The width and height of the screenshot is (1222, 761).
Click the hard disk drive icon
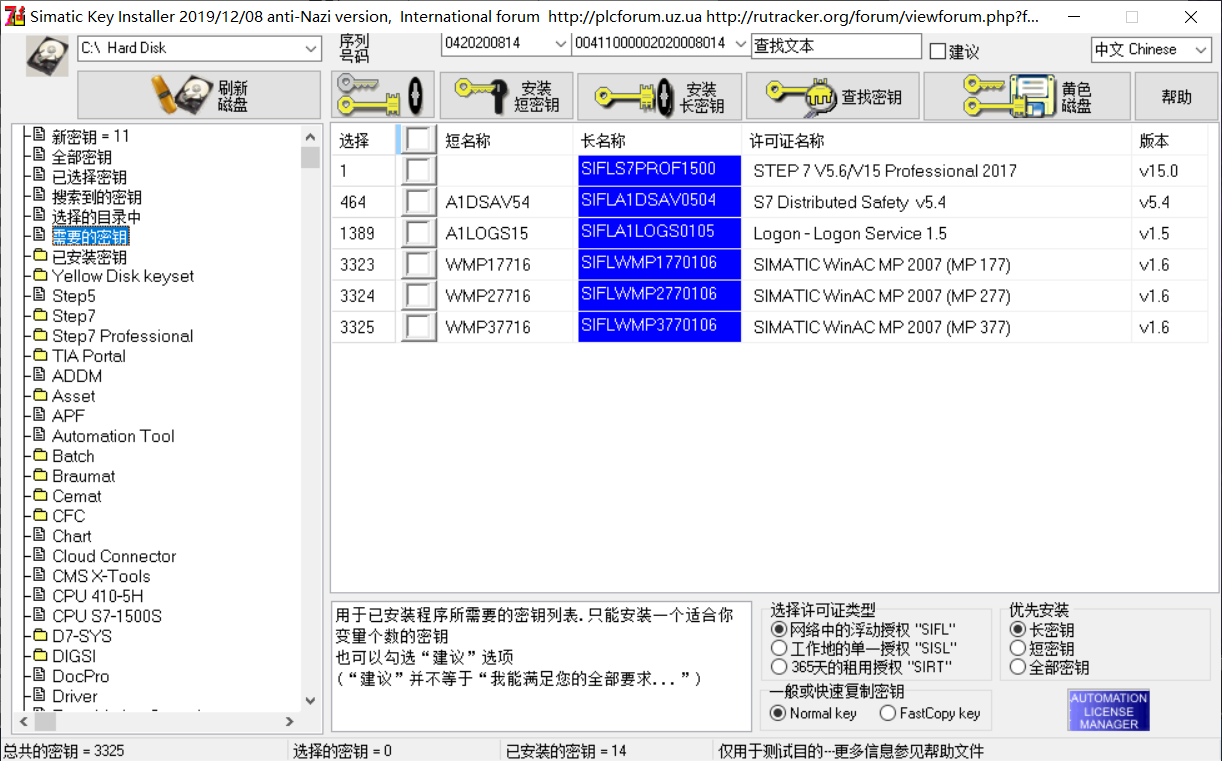pos(47,57)
